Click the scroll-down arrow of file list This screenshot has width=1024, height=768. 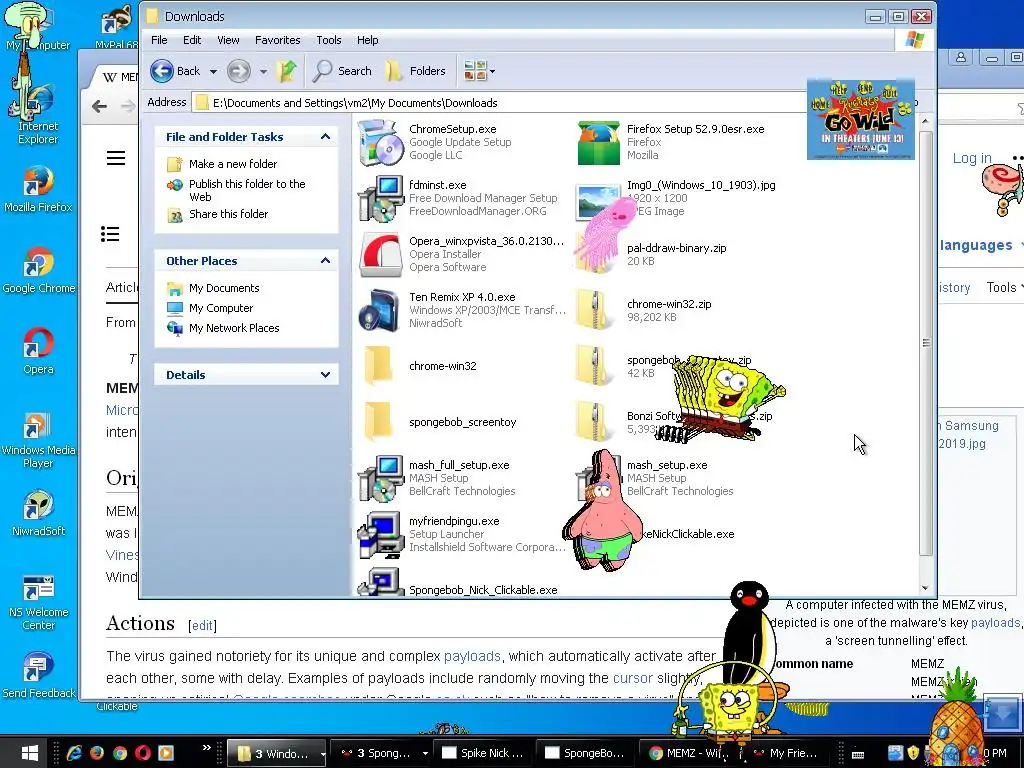tap(925, 588)
